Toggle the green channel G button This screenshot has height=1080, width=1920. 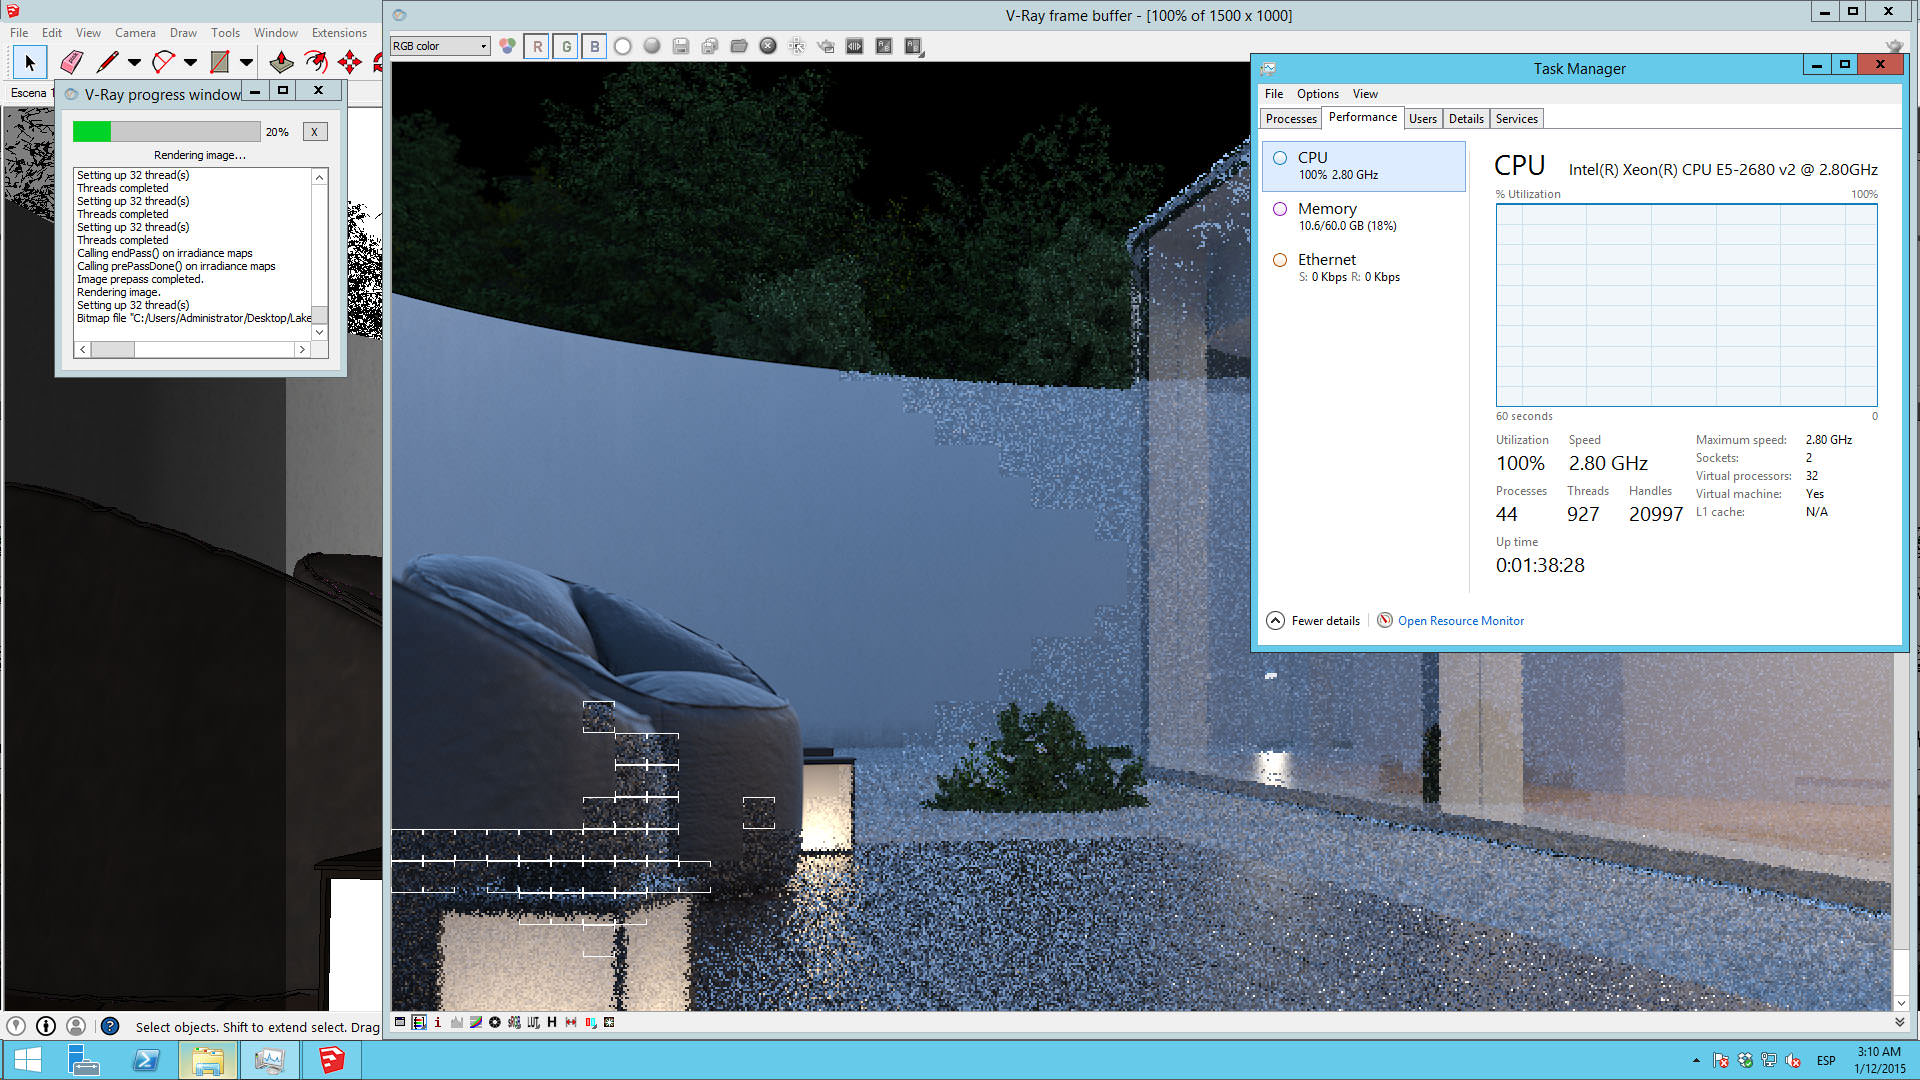point(566,46)
